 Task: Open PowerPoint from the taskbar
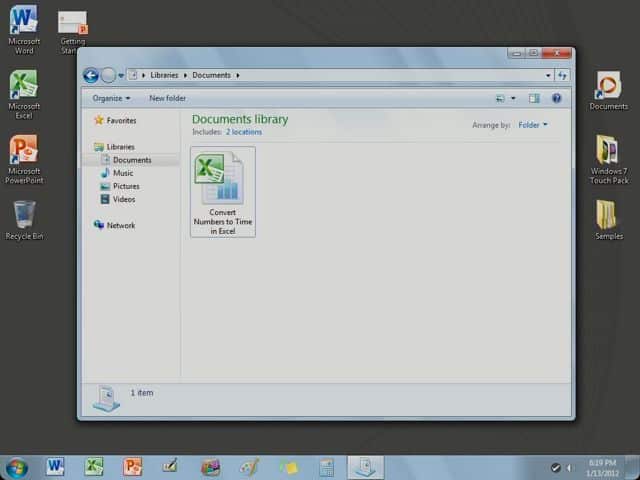pos(133,467)
